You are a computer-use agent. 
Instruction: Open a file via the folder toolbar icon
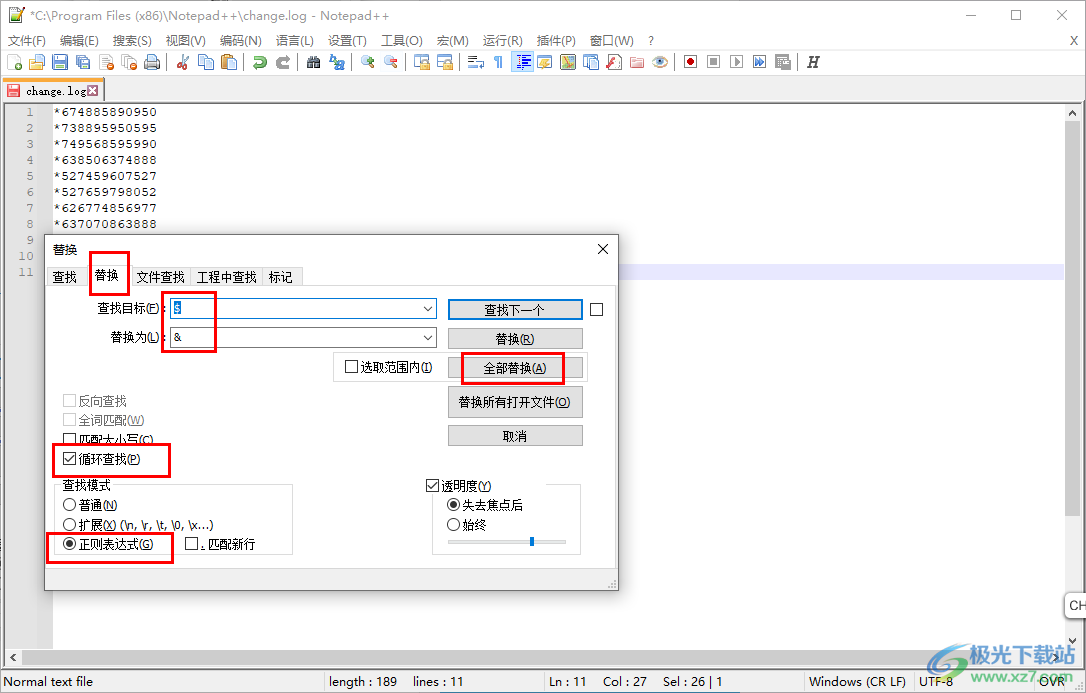click(x=37, y=62)
